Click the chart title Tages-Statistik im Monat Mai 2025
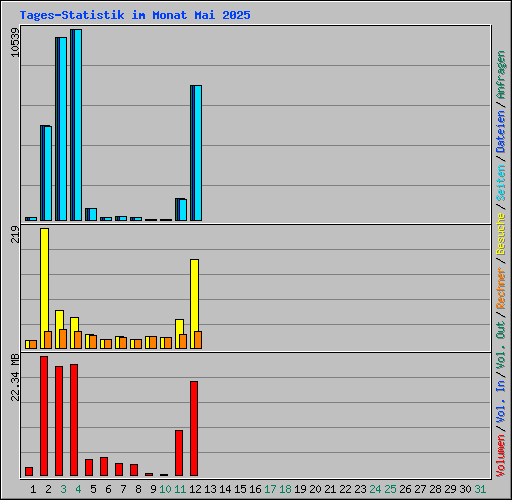The image size is (512, 500). (x=135, y=15)
